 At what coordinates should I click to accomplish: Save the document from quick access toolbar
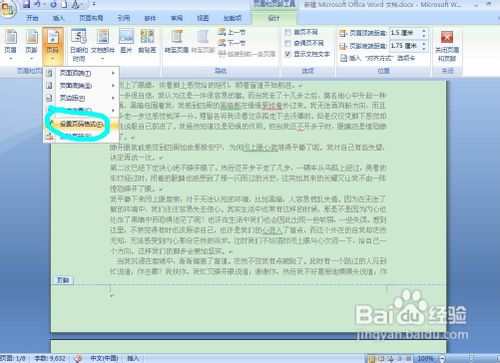[26, 4]
